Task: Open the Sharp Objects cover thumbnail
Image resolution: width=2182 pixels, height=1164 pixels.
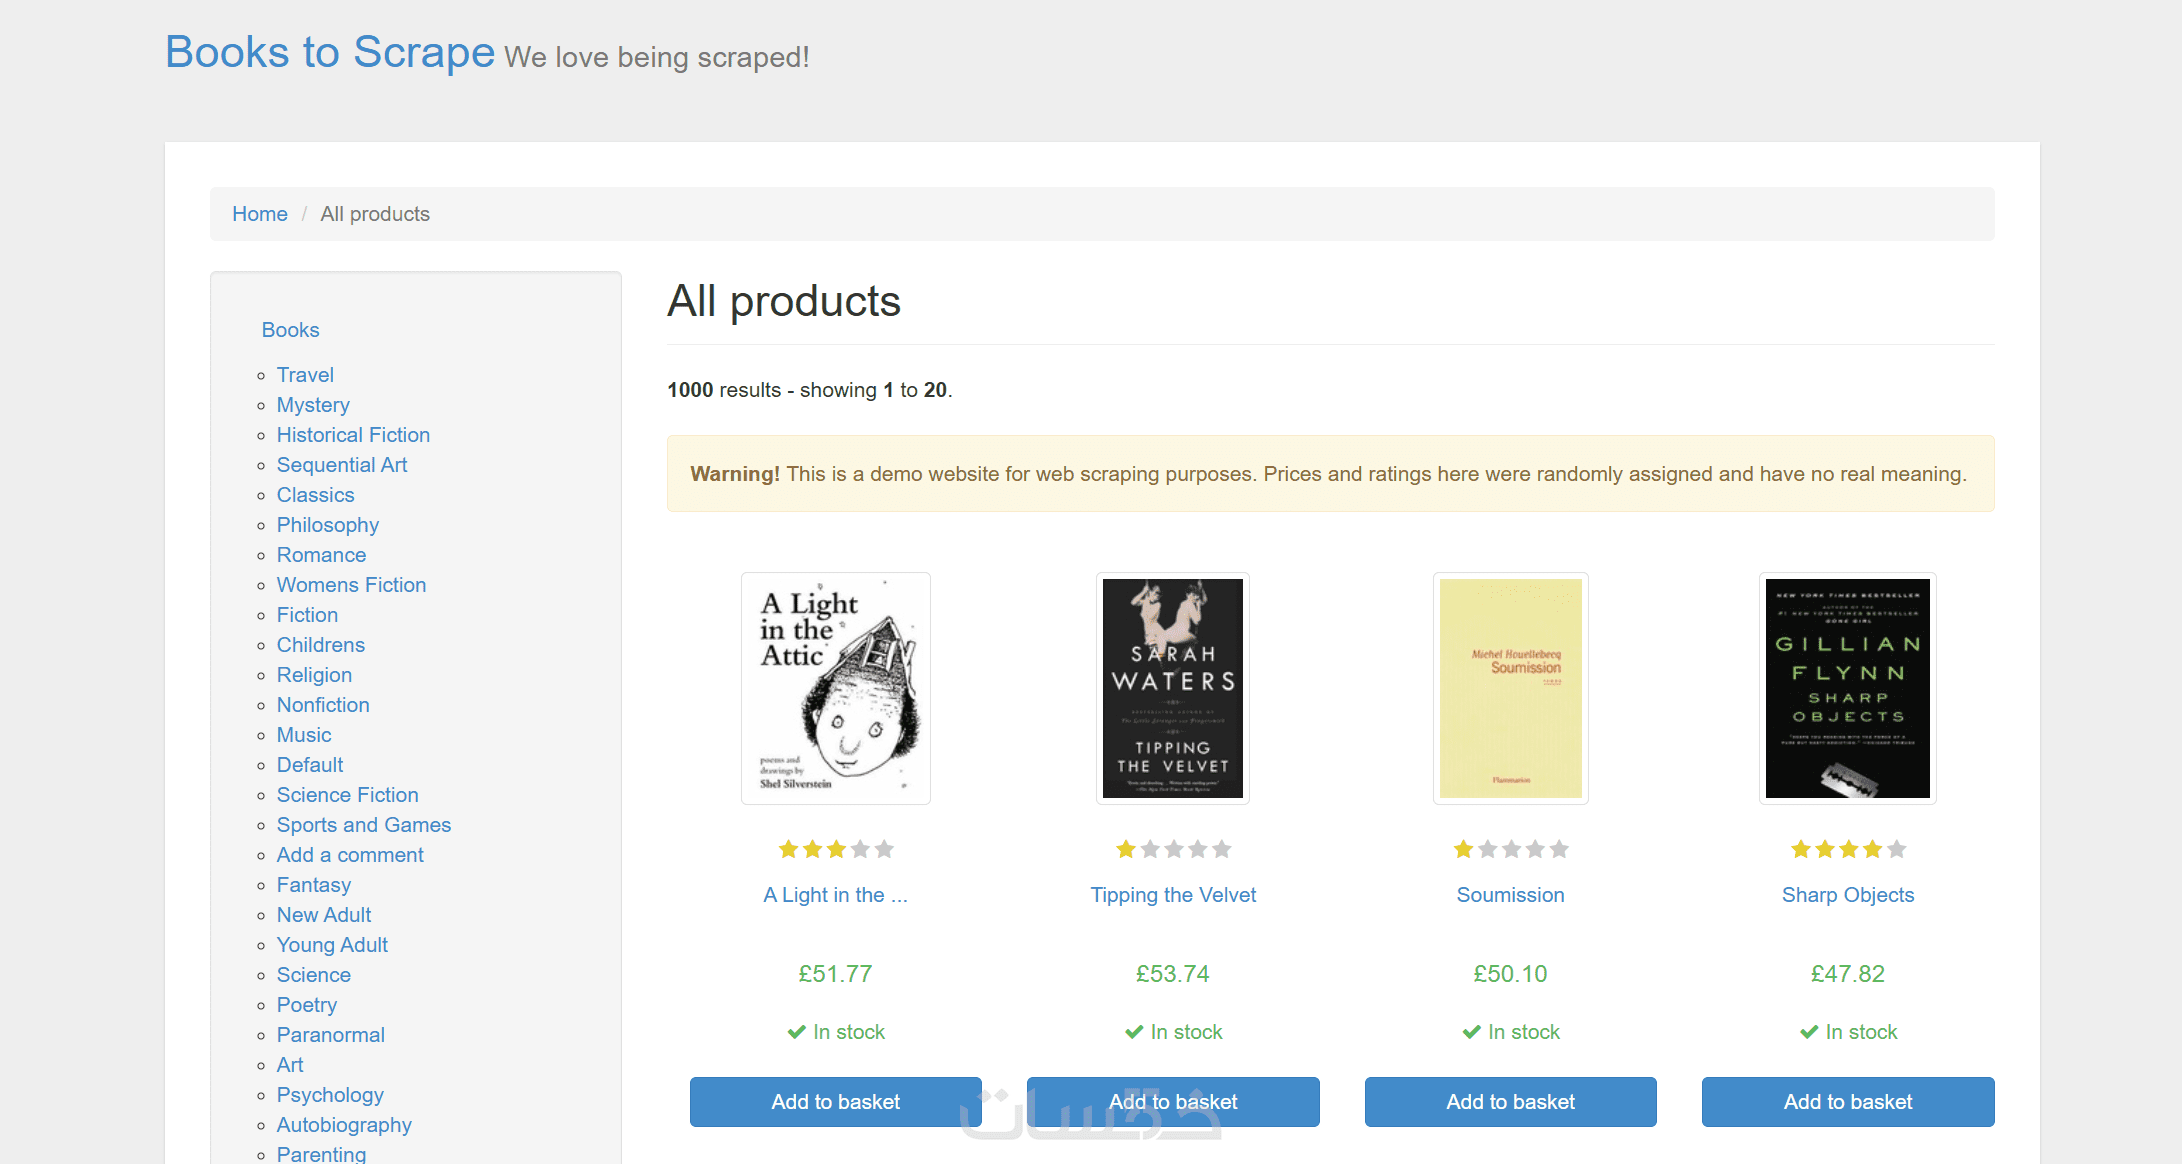Action: coord(1847,688)
